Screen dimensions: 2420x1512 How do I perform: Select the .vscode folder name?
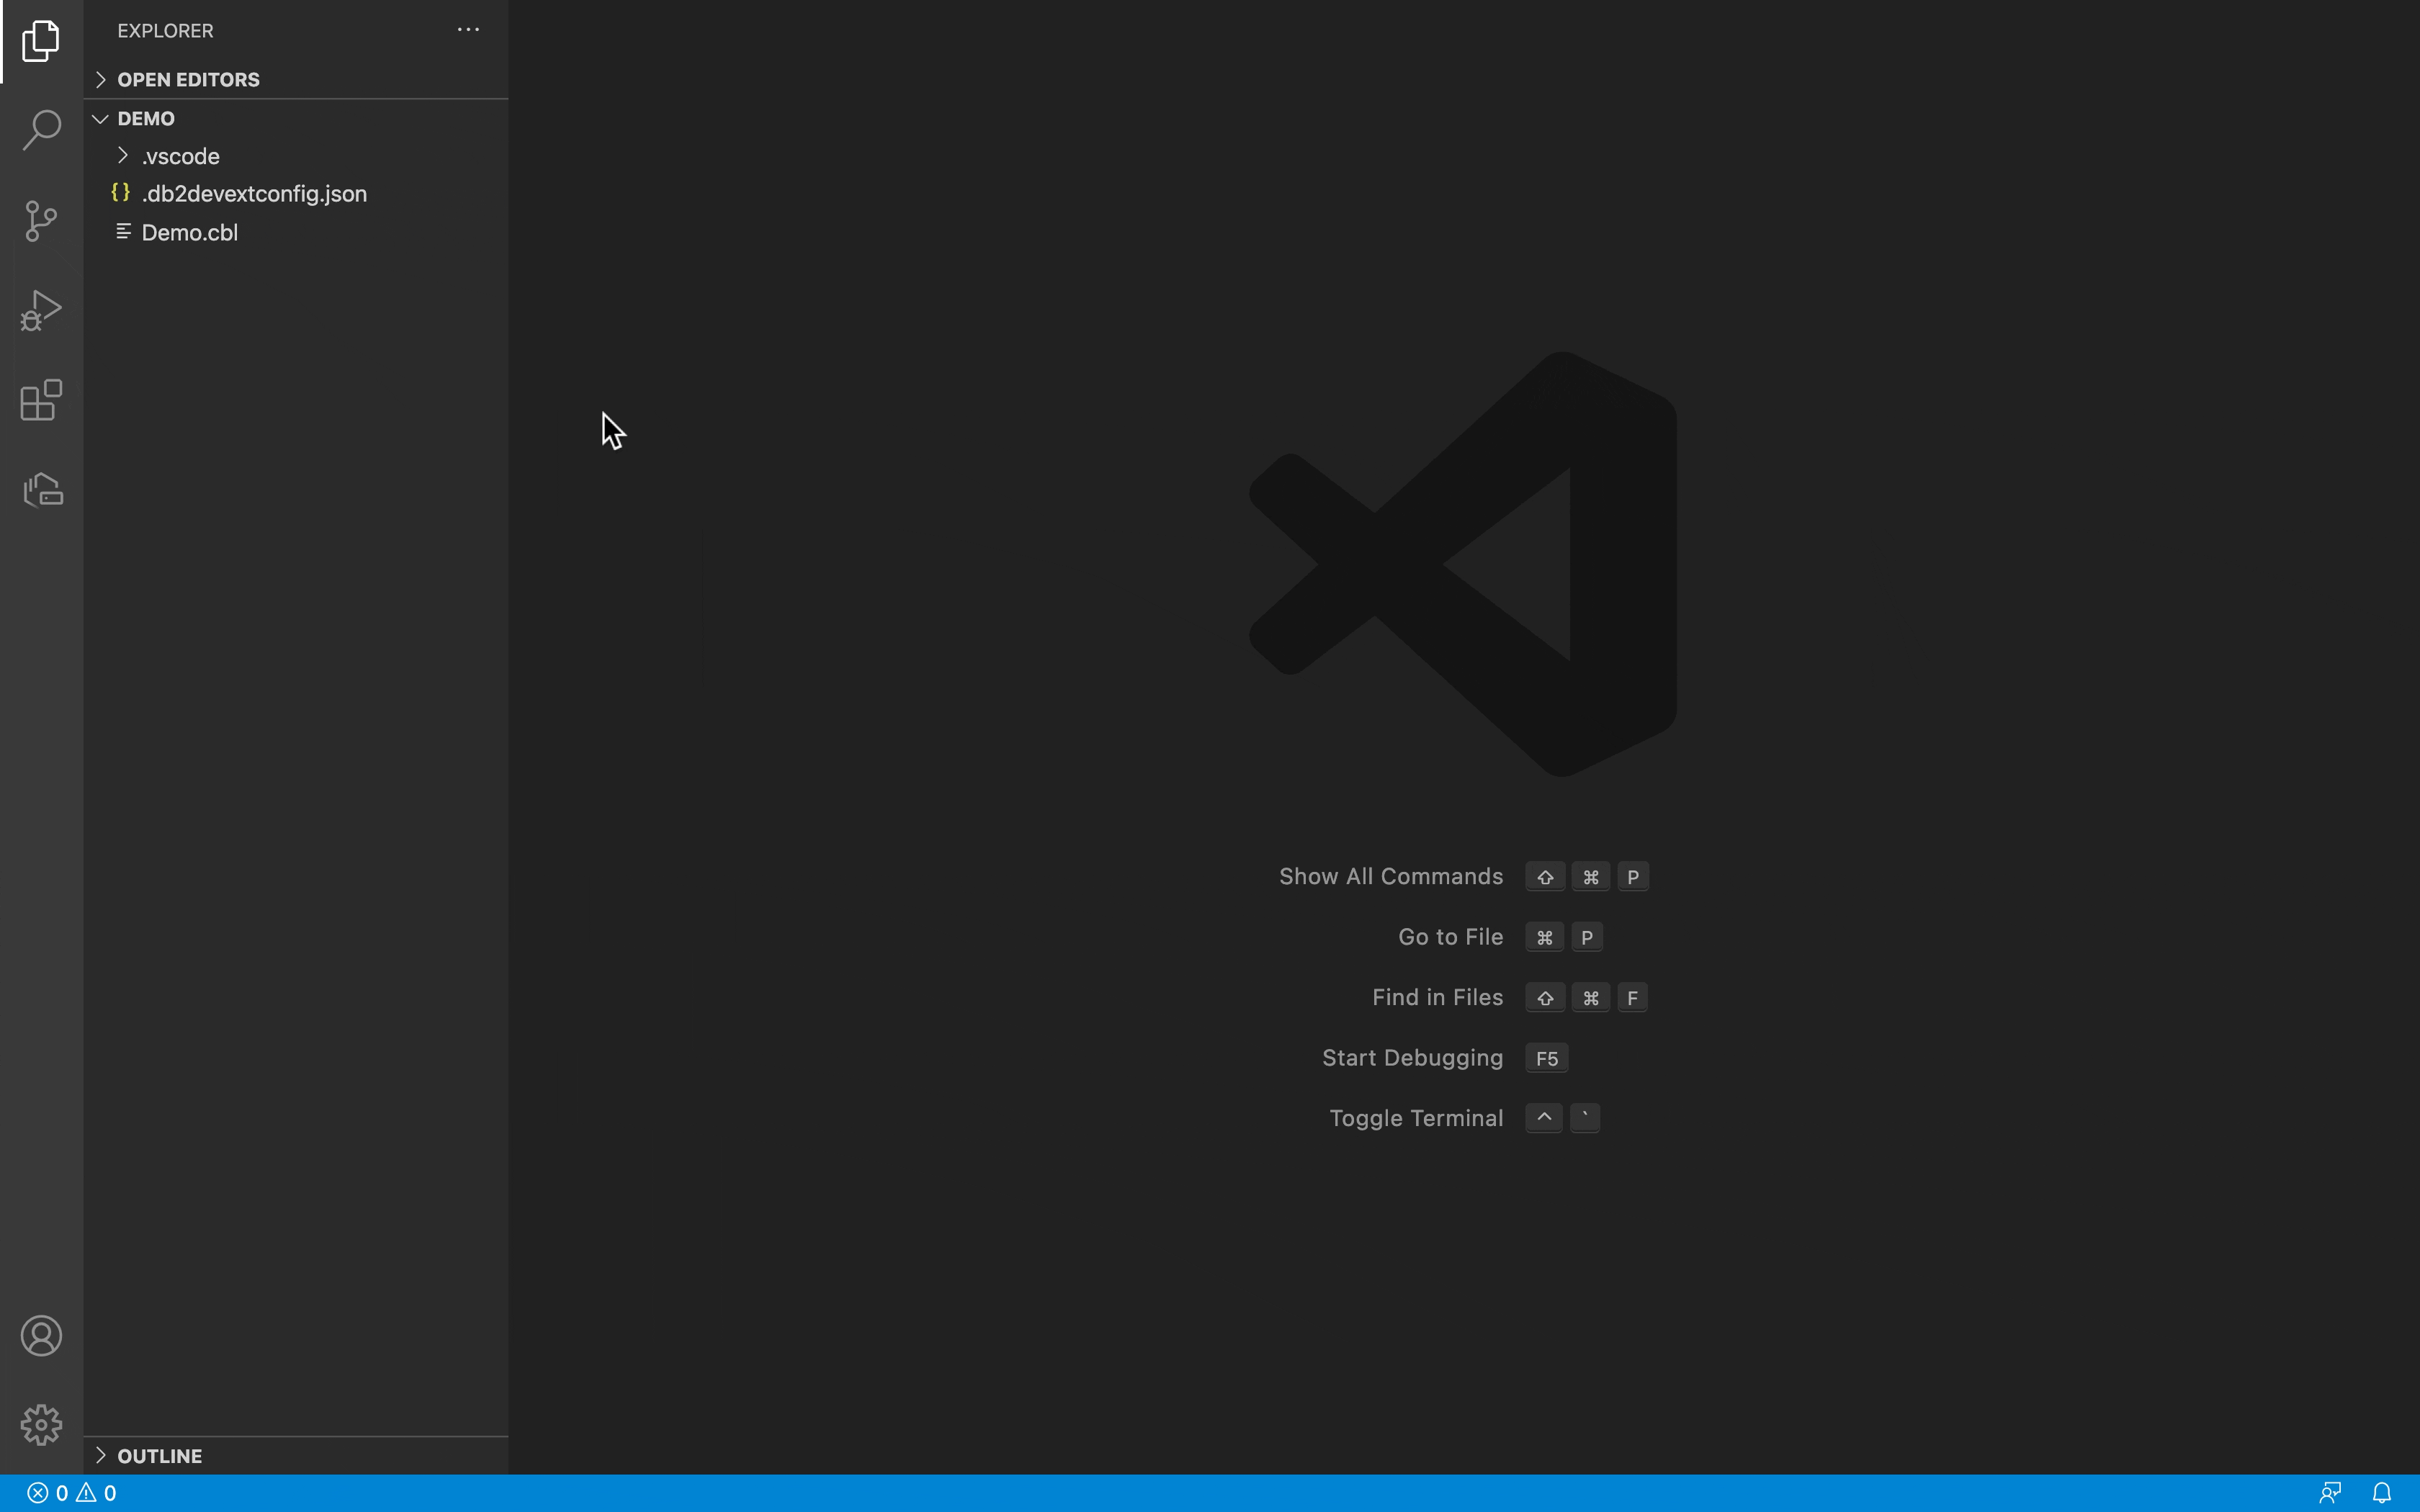180,156
